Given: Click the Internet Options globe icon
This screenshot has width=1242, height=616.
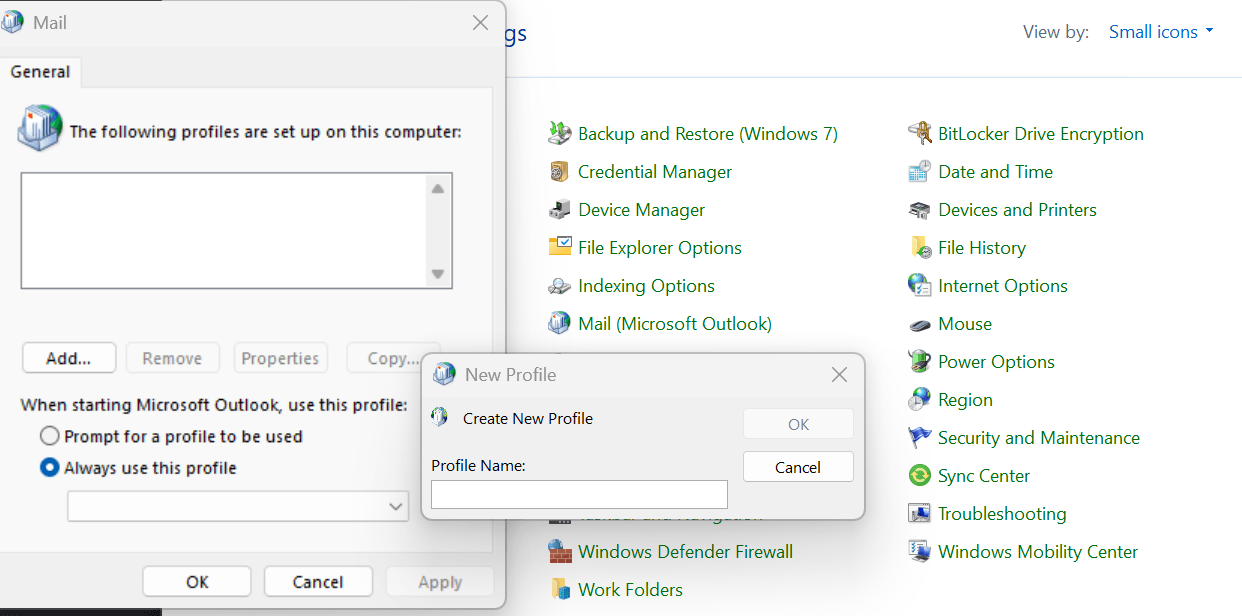Looking at the screenshot, I should (919, 286).
